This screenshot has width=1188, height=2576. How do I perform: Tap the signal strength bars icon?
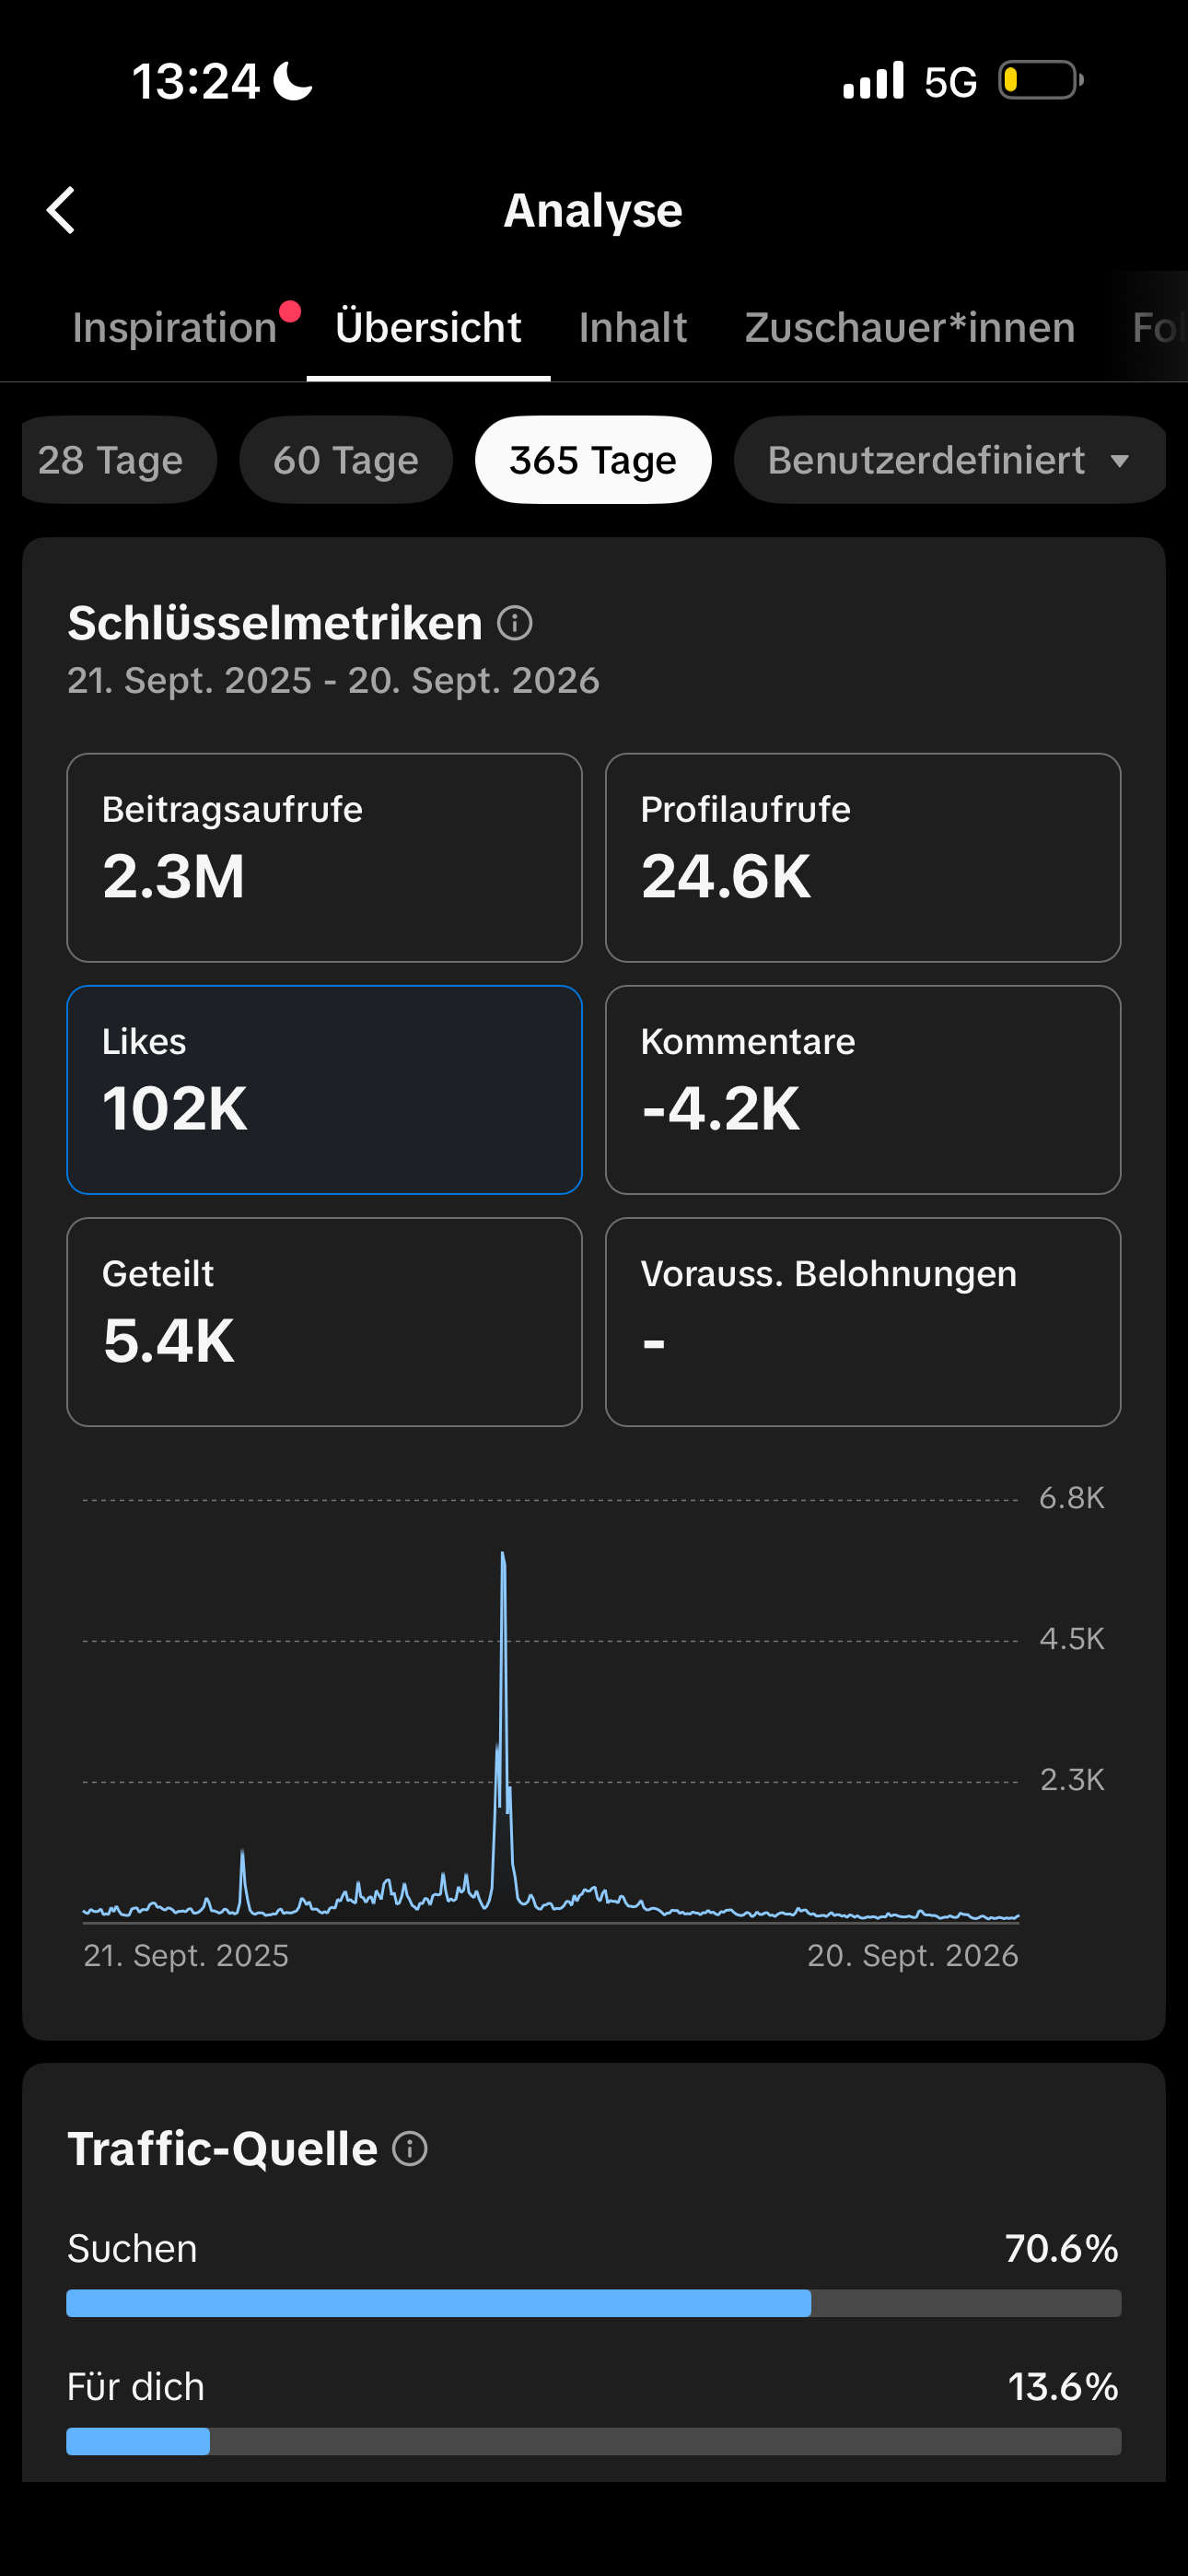[x=873, y=80]
